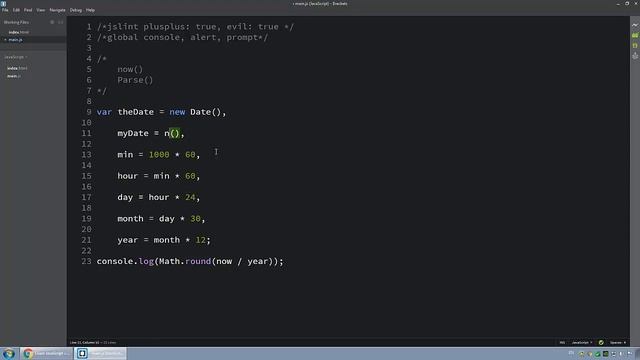This screenshot has width=640, height=360.
Task: Open the JavaScript language mode dropdown
Action: pyautogui.click(x=582, y=342)
